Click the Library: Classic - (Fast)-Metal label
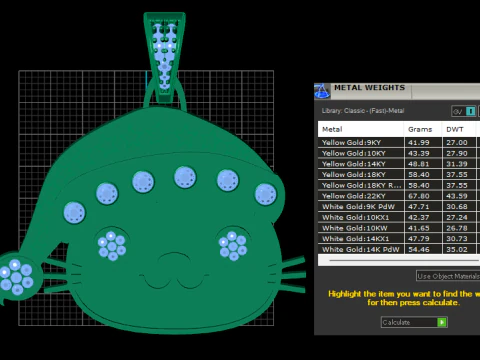480x360 pixels. 363,111
